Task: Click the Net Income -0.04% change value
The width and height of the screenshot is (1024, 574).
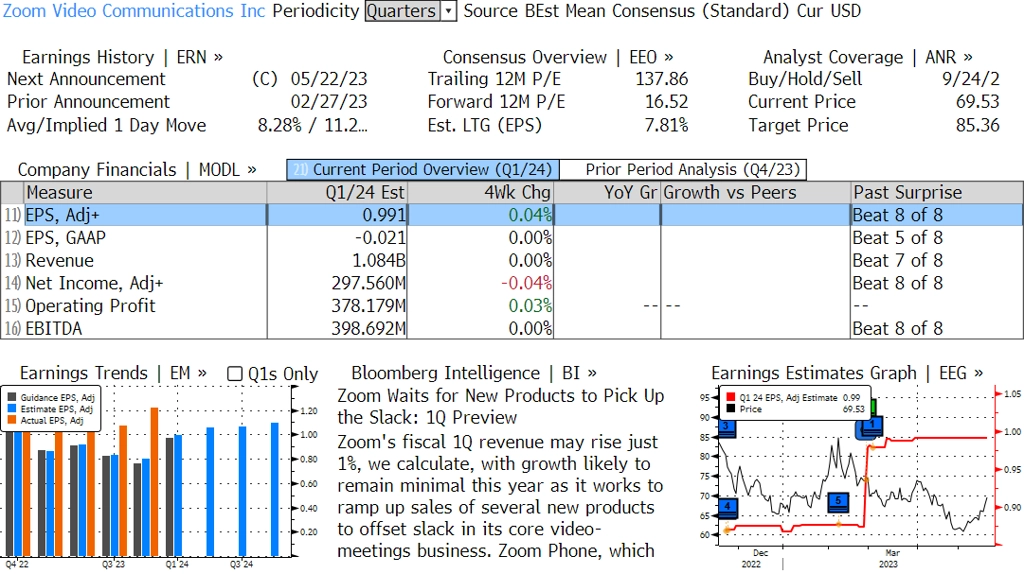Action: point(526,283)
